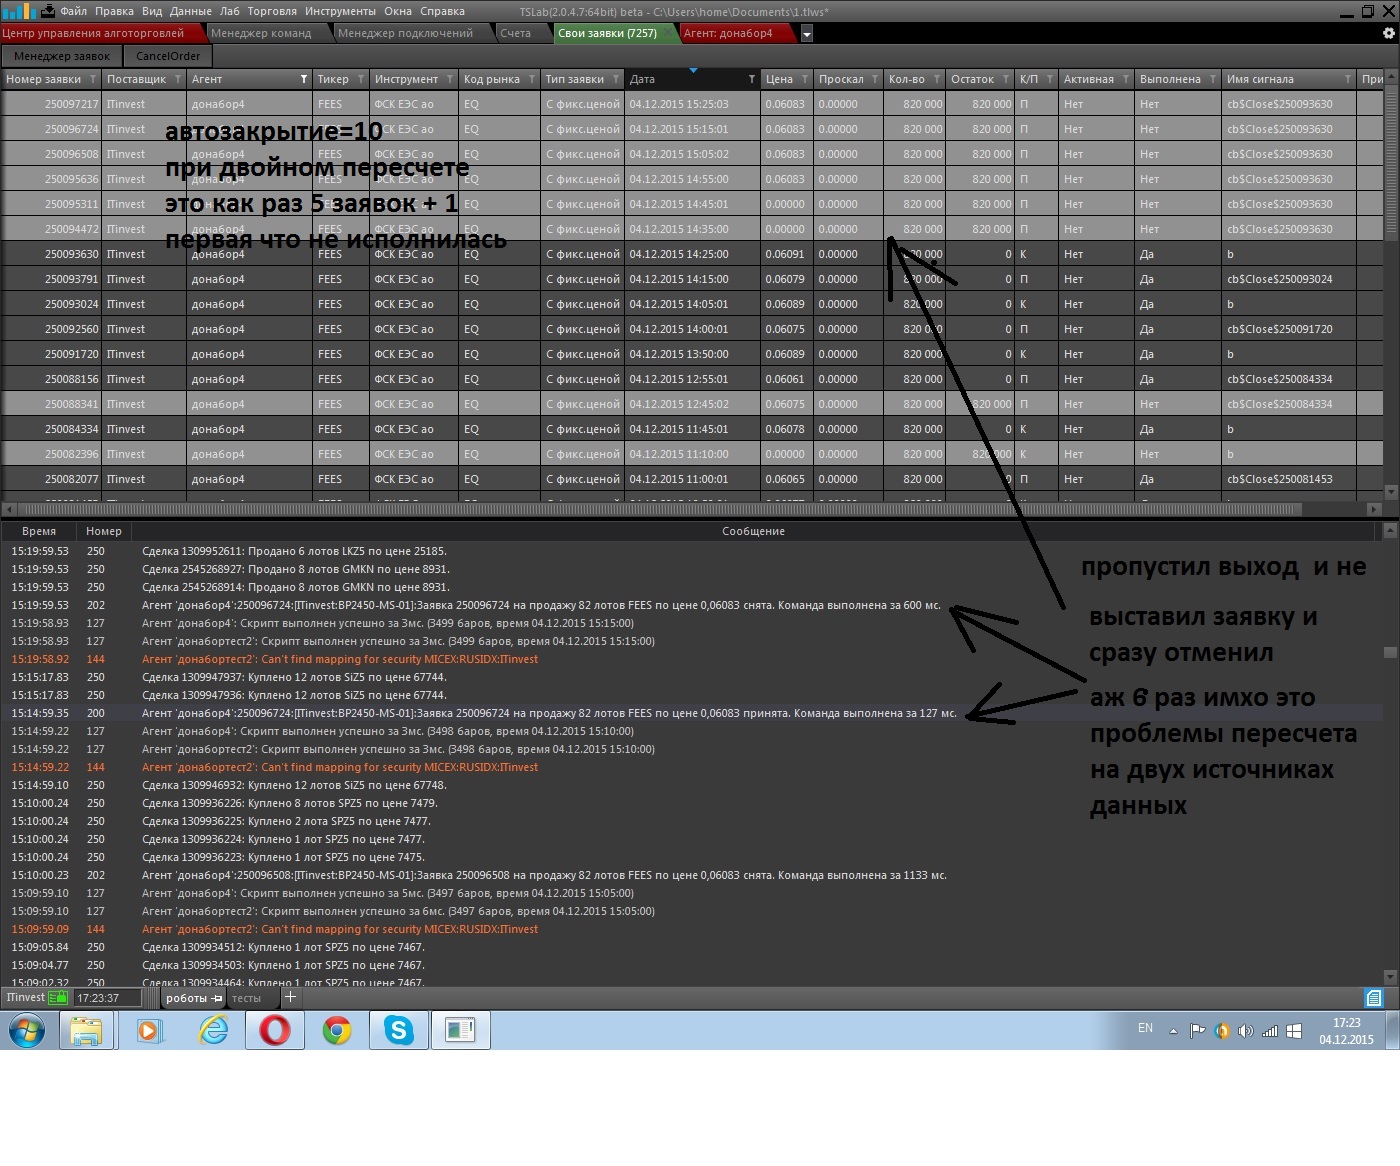This screenshot has width=1400, height=1166.
Task: Select order row 250097217
Action: (x=692, y=104)
